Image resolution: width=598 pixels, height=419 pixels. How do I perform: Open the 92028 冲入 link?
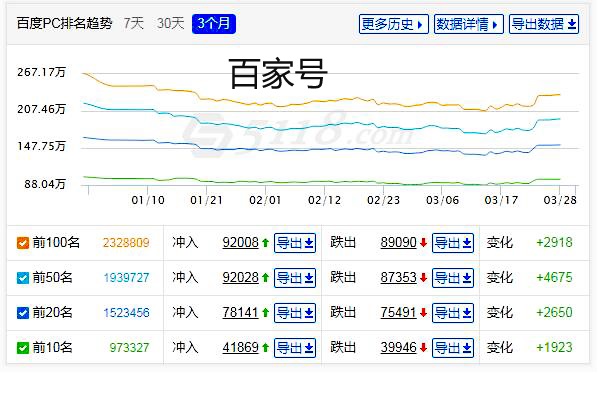240,278
